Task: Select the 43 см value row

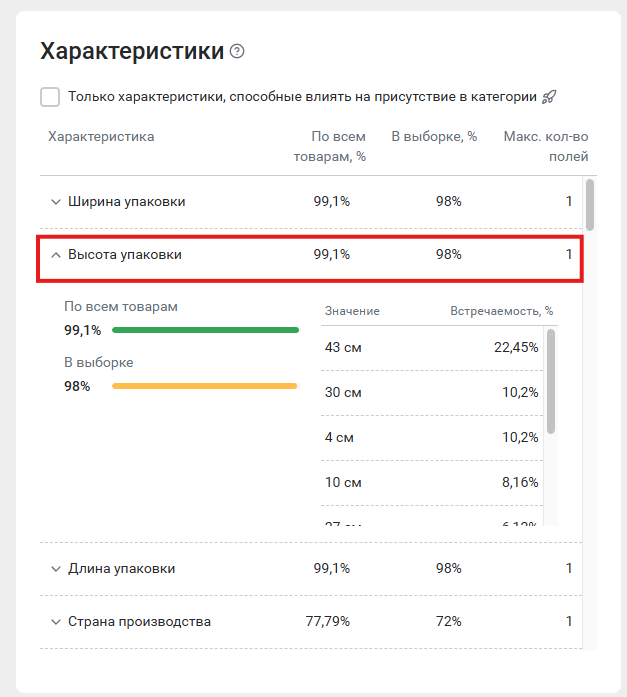Action: pyautogui.click(x=432, y=348)
